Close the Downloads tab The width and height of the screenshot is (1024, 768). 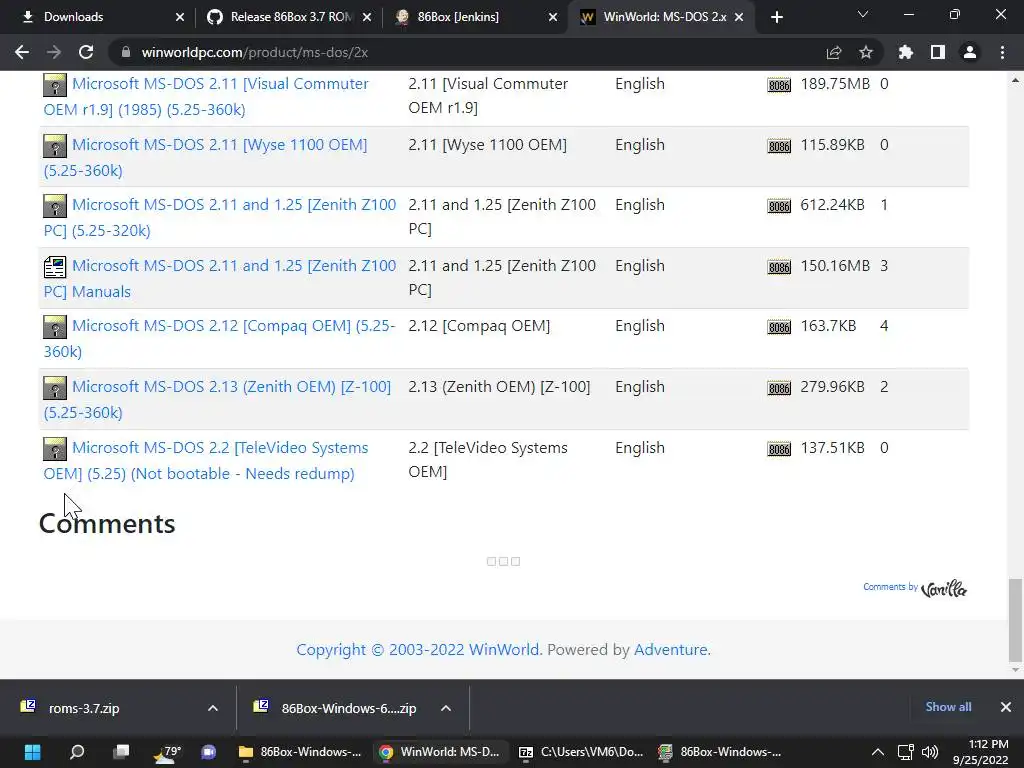[180, 17]
